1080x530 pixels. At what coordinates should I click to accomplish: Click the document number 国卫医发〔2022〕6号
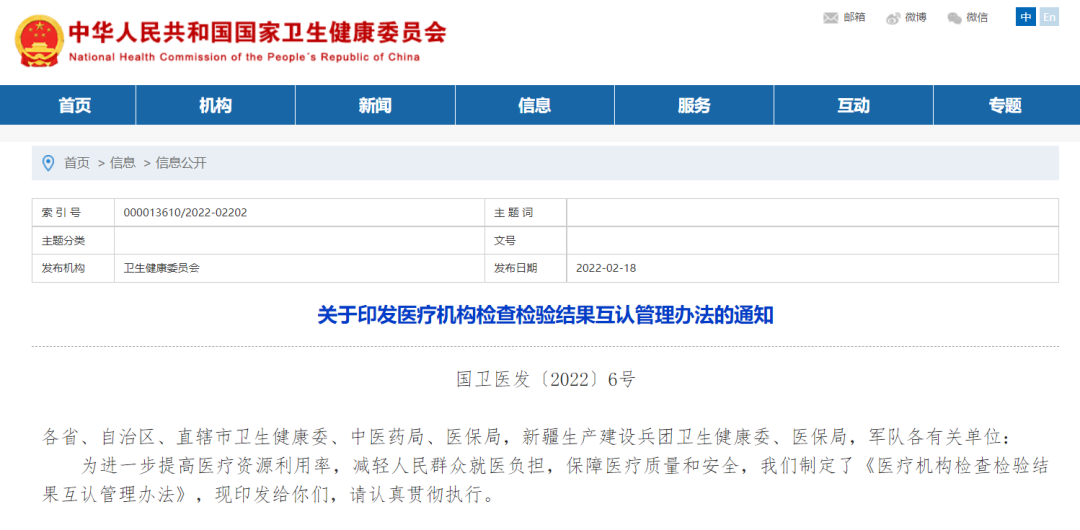pos(546,378)
